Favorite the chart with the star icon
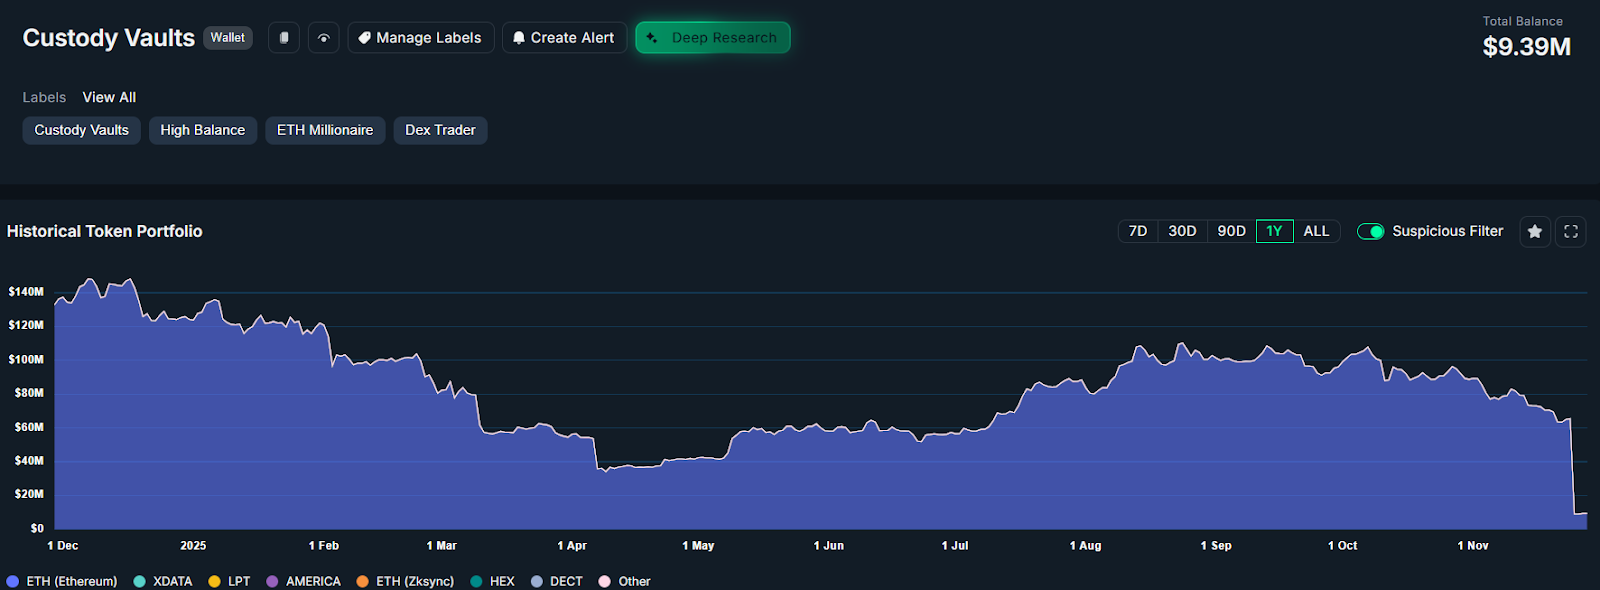 tap(1535, 231)
